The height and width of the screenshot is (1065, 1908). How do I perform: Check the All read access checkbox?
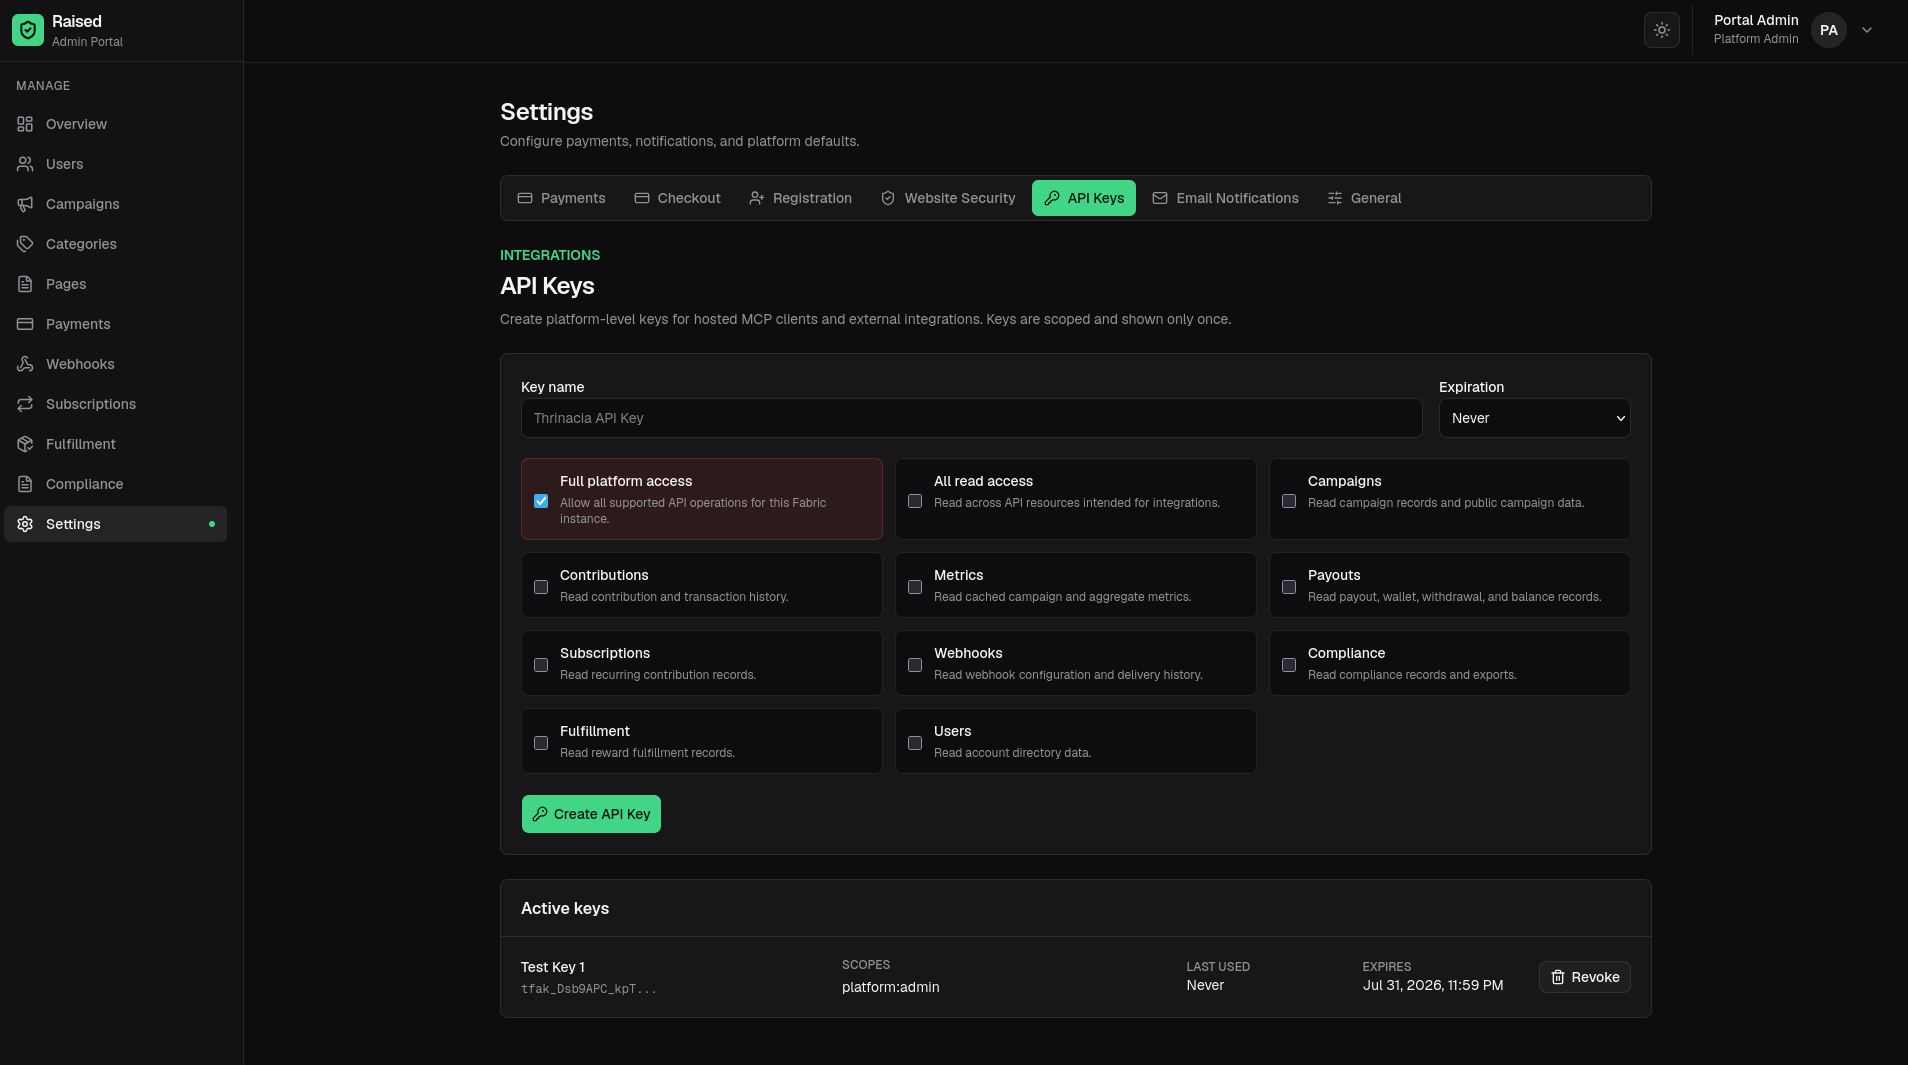[915, 501]
